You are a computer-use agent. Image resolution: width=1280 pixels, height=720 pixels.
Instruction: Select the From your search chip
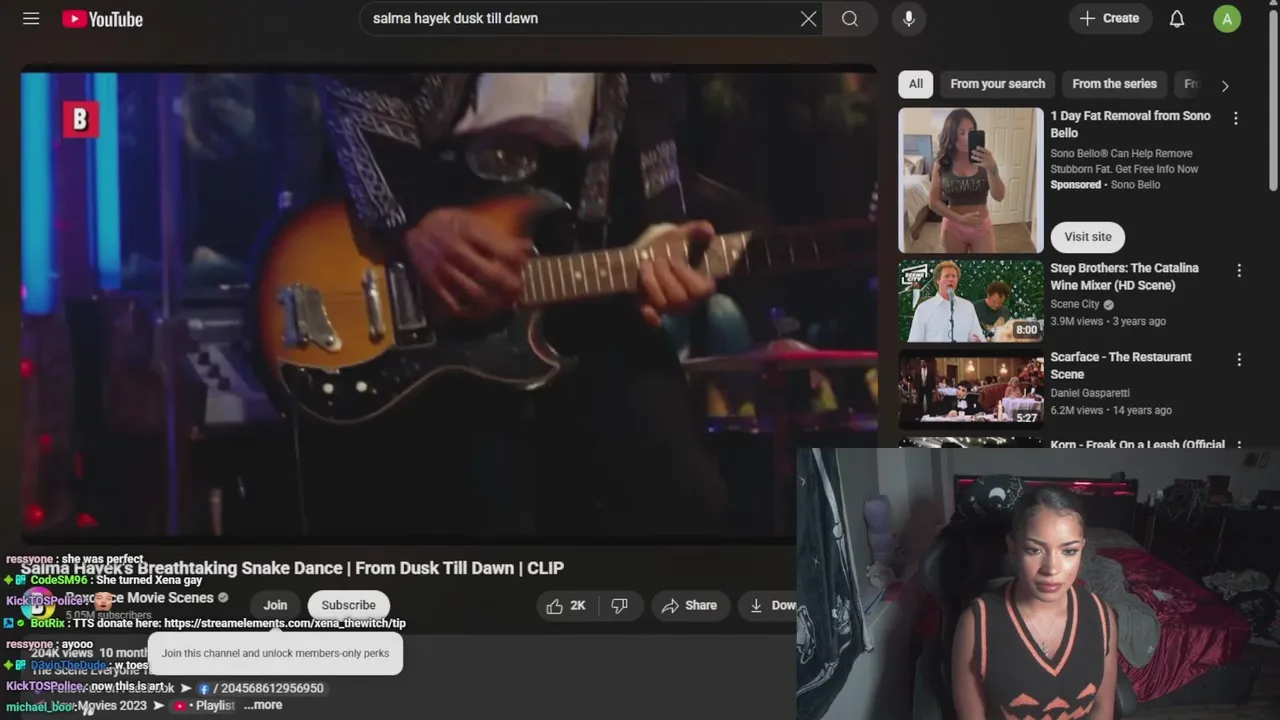pyautogui.click(x=997, y=84)
